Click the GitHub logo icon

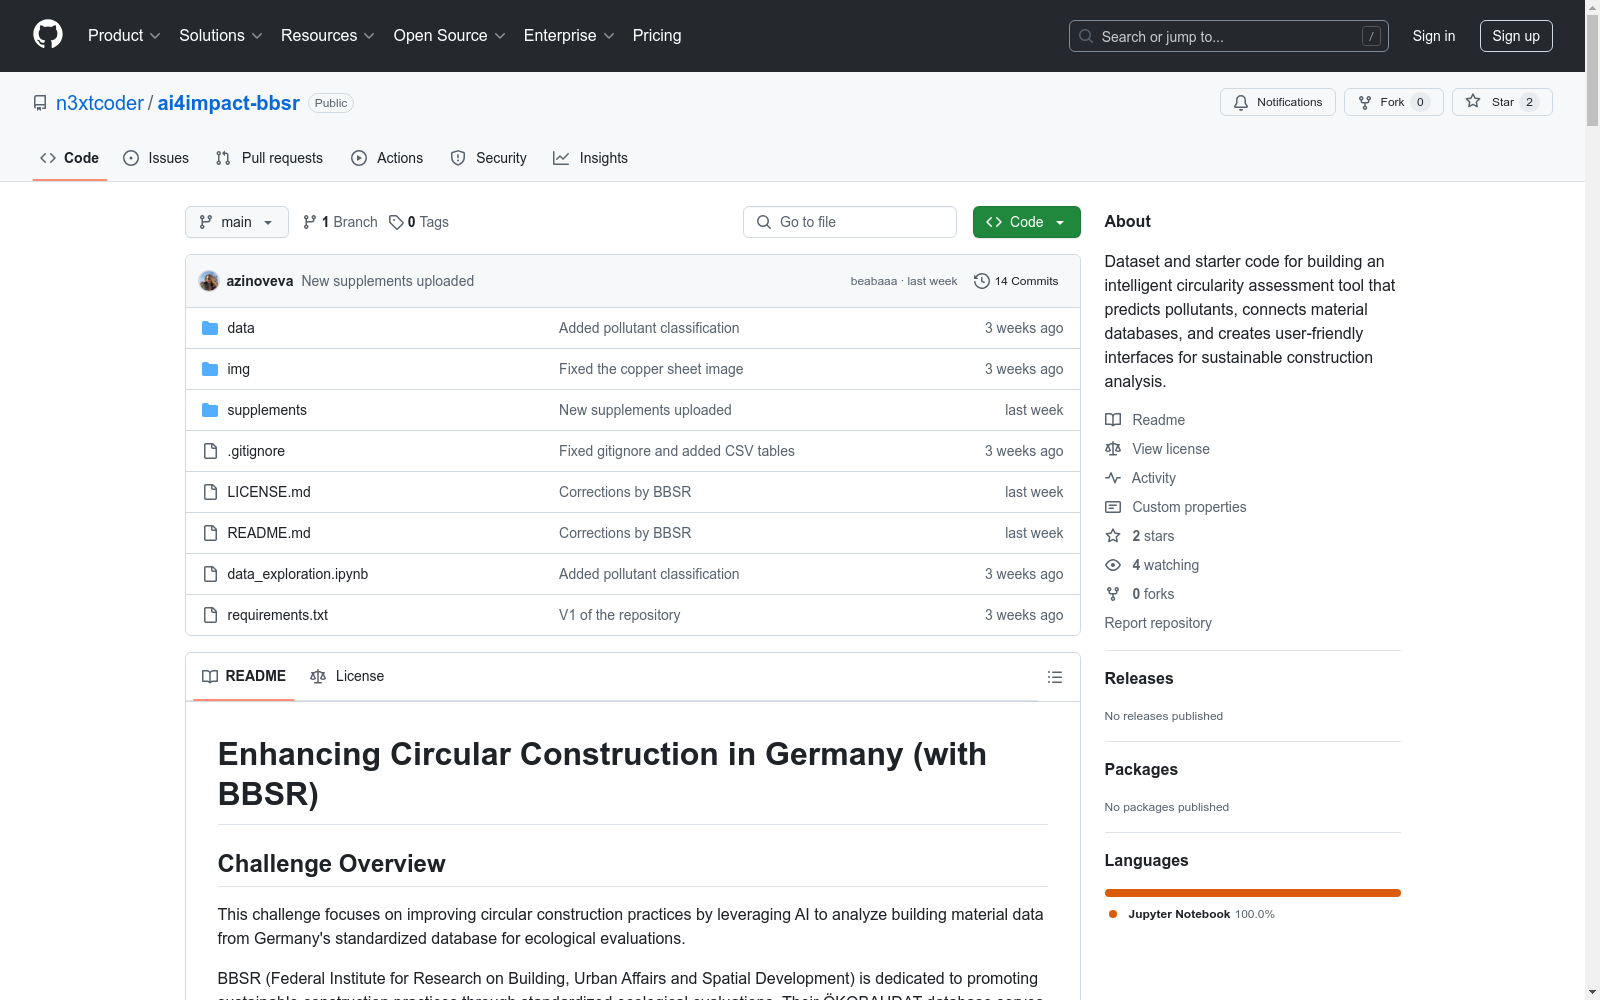coord(48,35)
